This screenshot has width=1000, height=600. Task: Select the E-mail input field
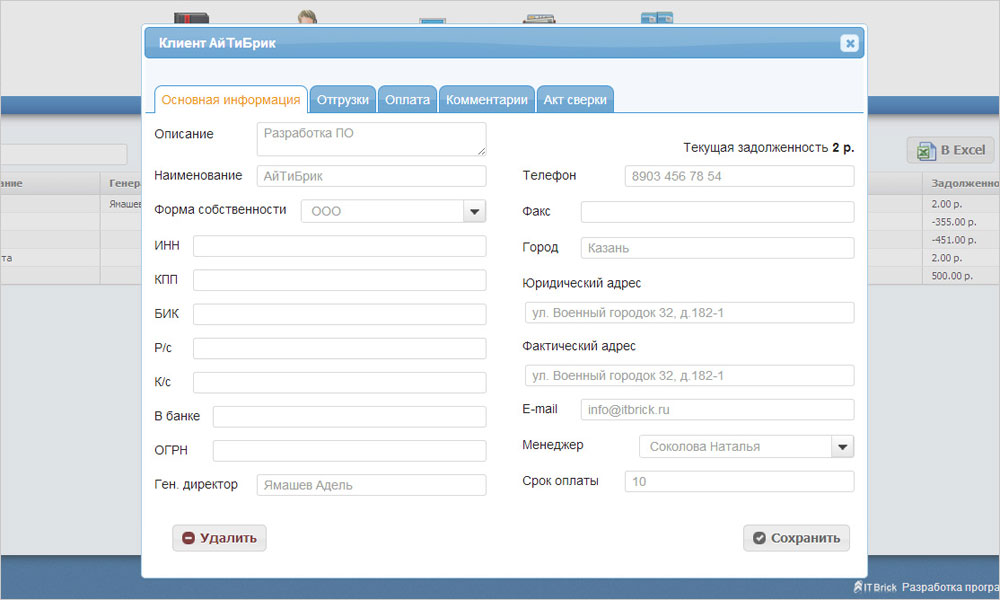point(717,410)
